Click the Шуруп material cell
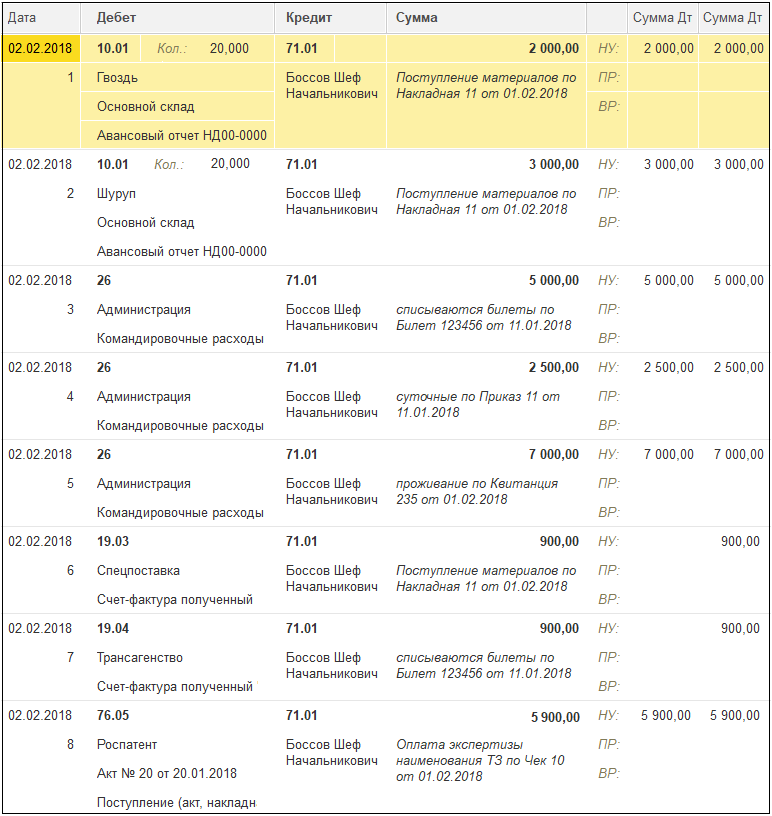 [x=116, y=194]
